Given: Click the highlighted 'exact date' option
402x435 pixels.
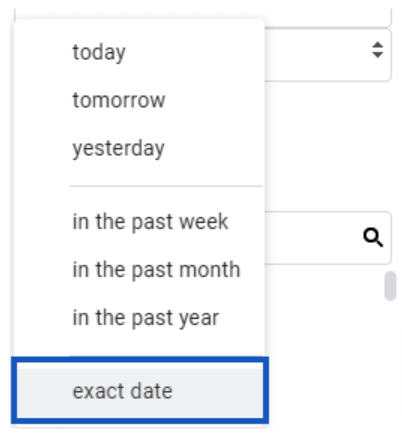Looking at the screenshot, I should pyautogui.click(x=140, y=390).
